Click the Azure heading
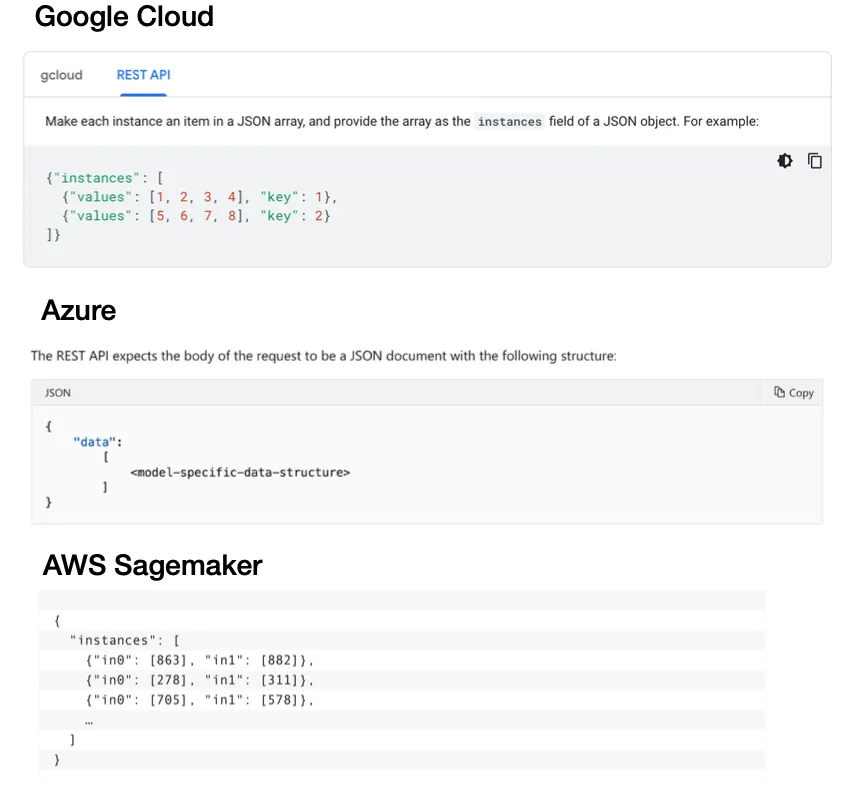 (78, 310)
